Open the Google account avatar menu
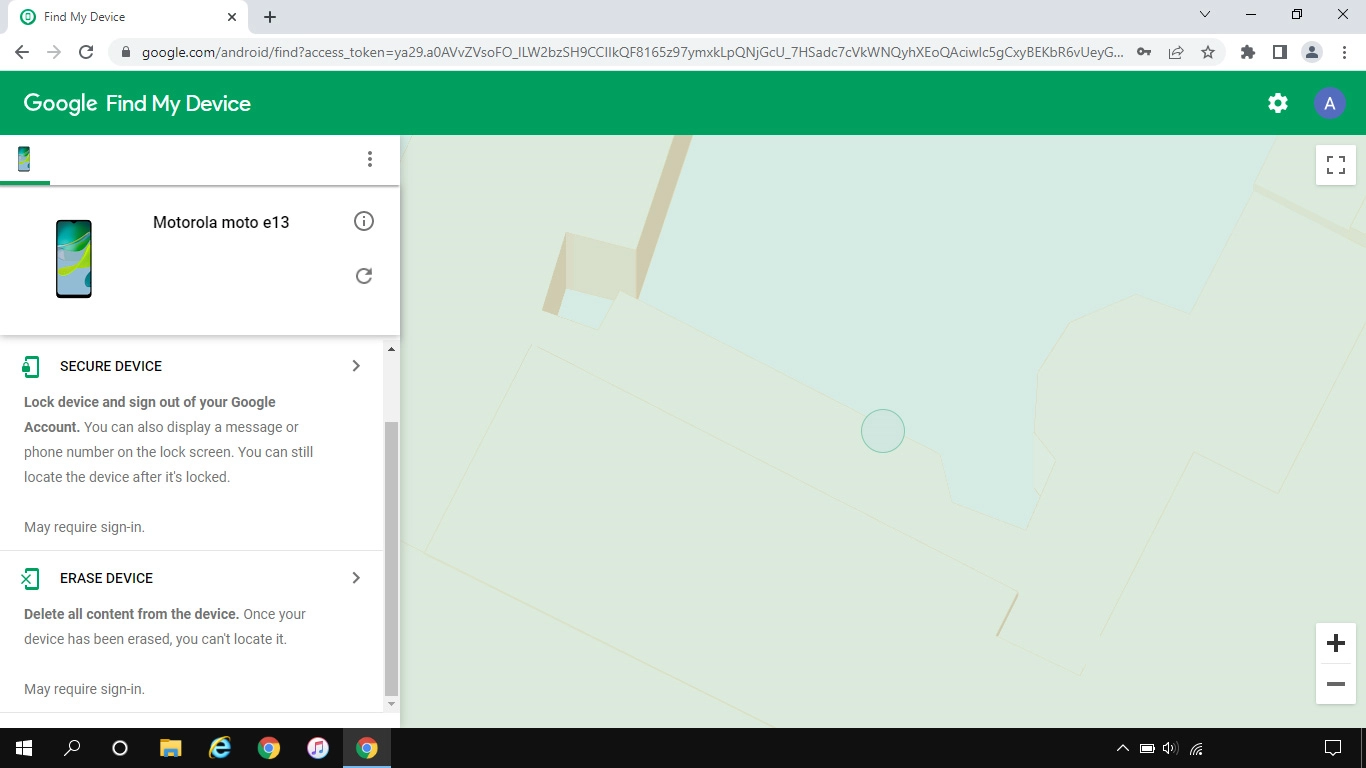The width and height of the screenshot is (1366, 768). pyautogui.click(x=1329, y=103)
